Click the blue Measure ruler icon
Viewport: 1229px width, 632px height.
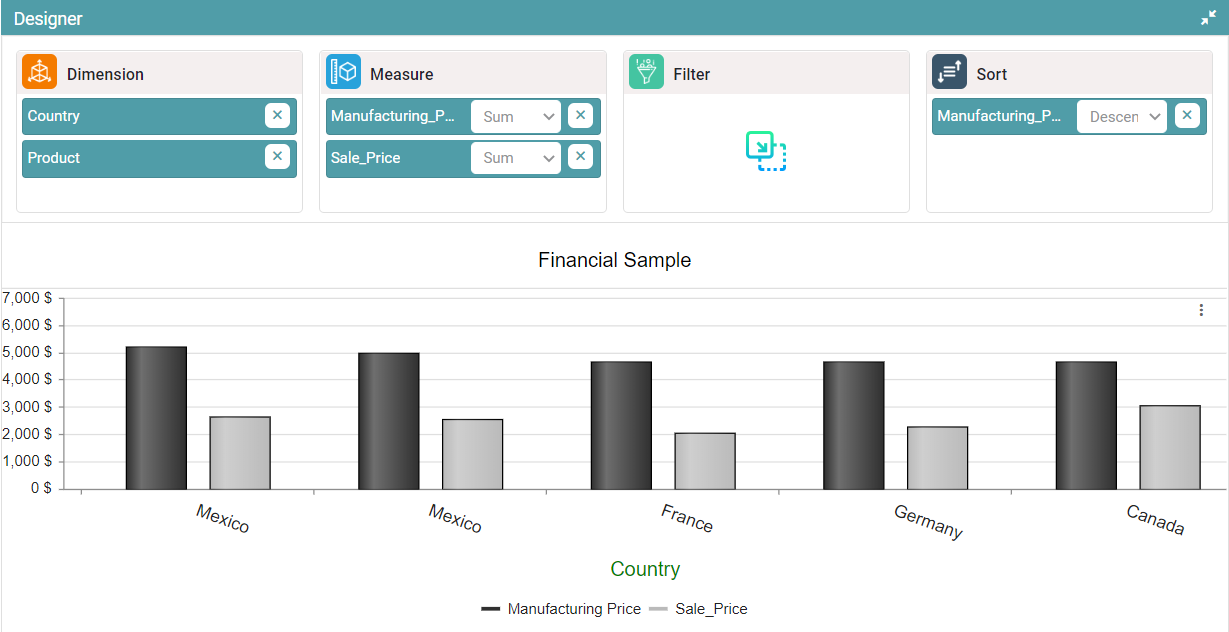click(343, 73)
